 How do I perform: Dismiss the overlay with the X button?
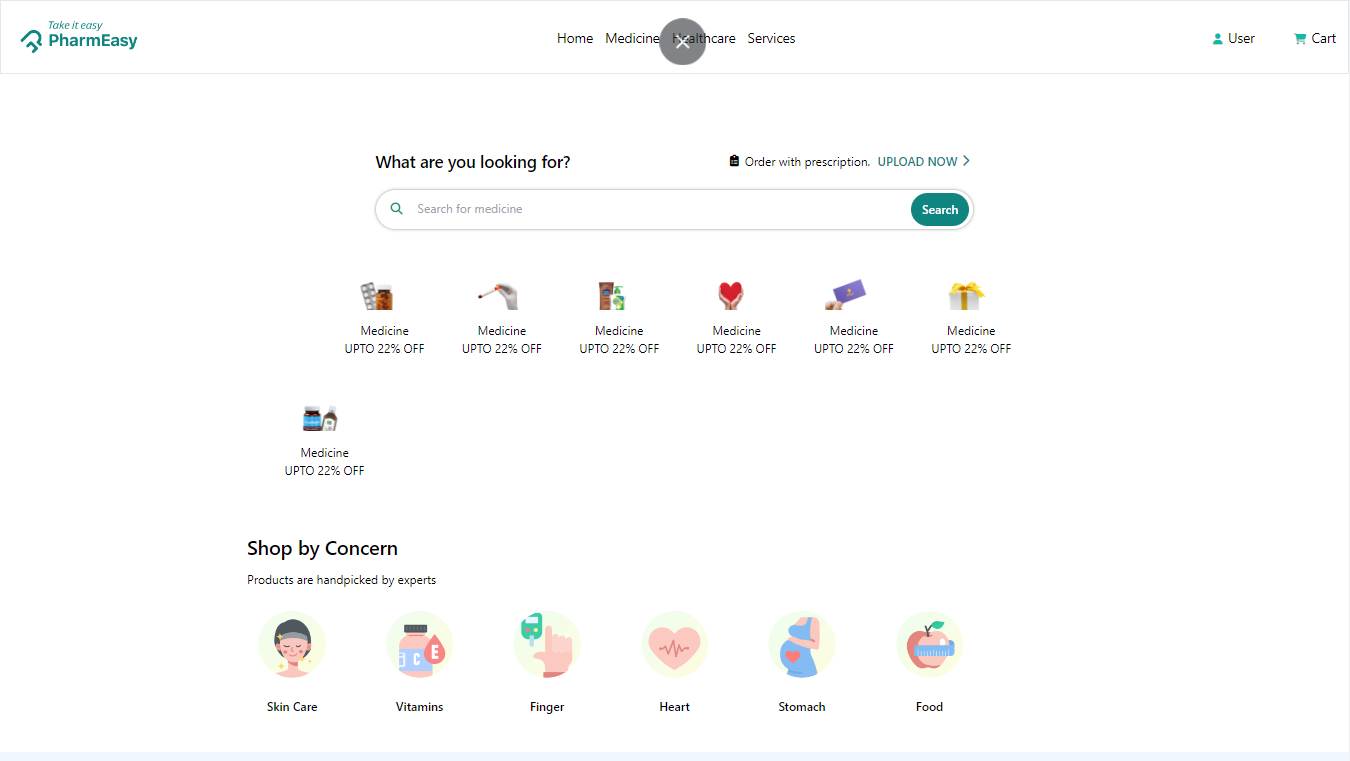[x=683, y=42]
